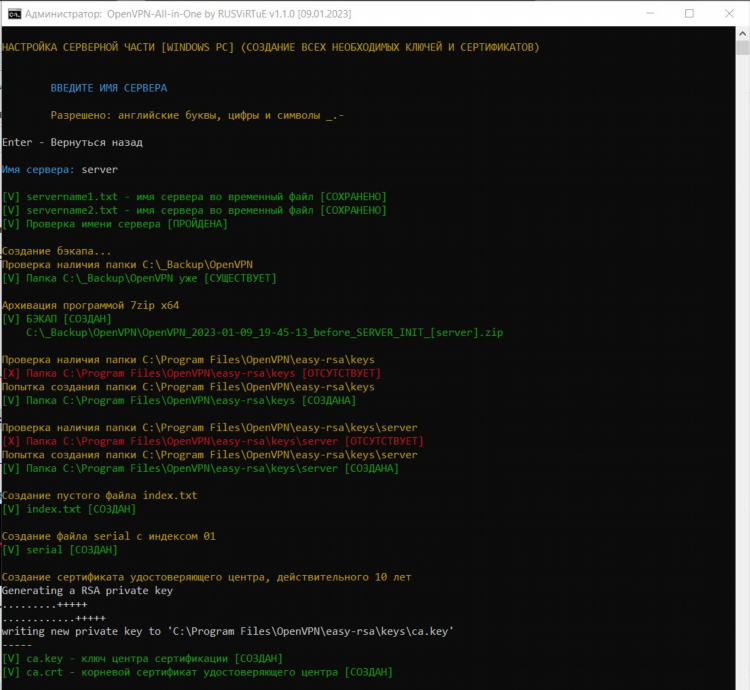The width and height of the screenshot is (750, 690).
Task: Click ca.key - ключ центра сертификации line
Action: point(143,658)
